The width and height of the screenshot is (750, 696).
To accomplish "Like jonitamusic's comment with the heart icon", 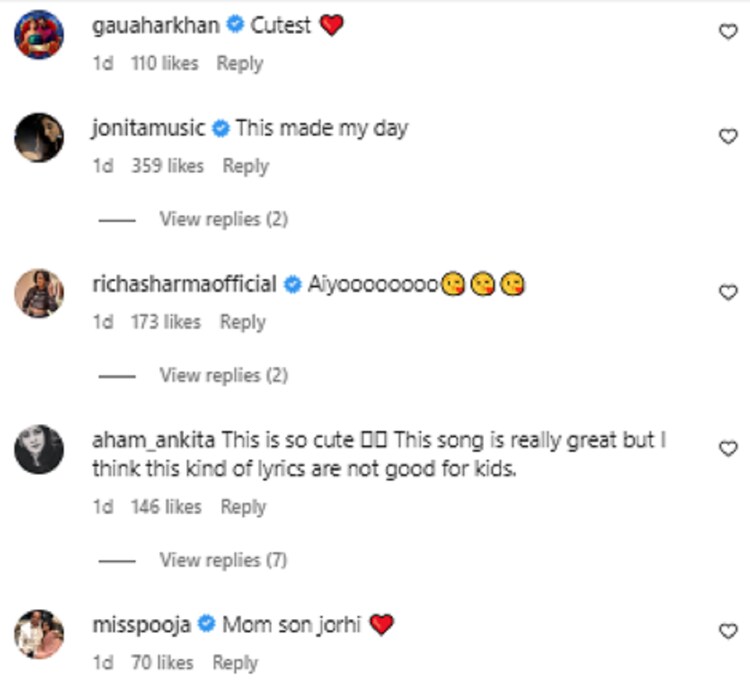I will [728, 137].
